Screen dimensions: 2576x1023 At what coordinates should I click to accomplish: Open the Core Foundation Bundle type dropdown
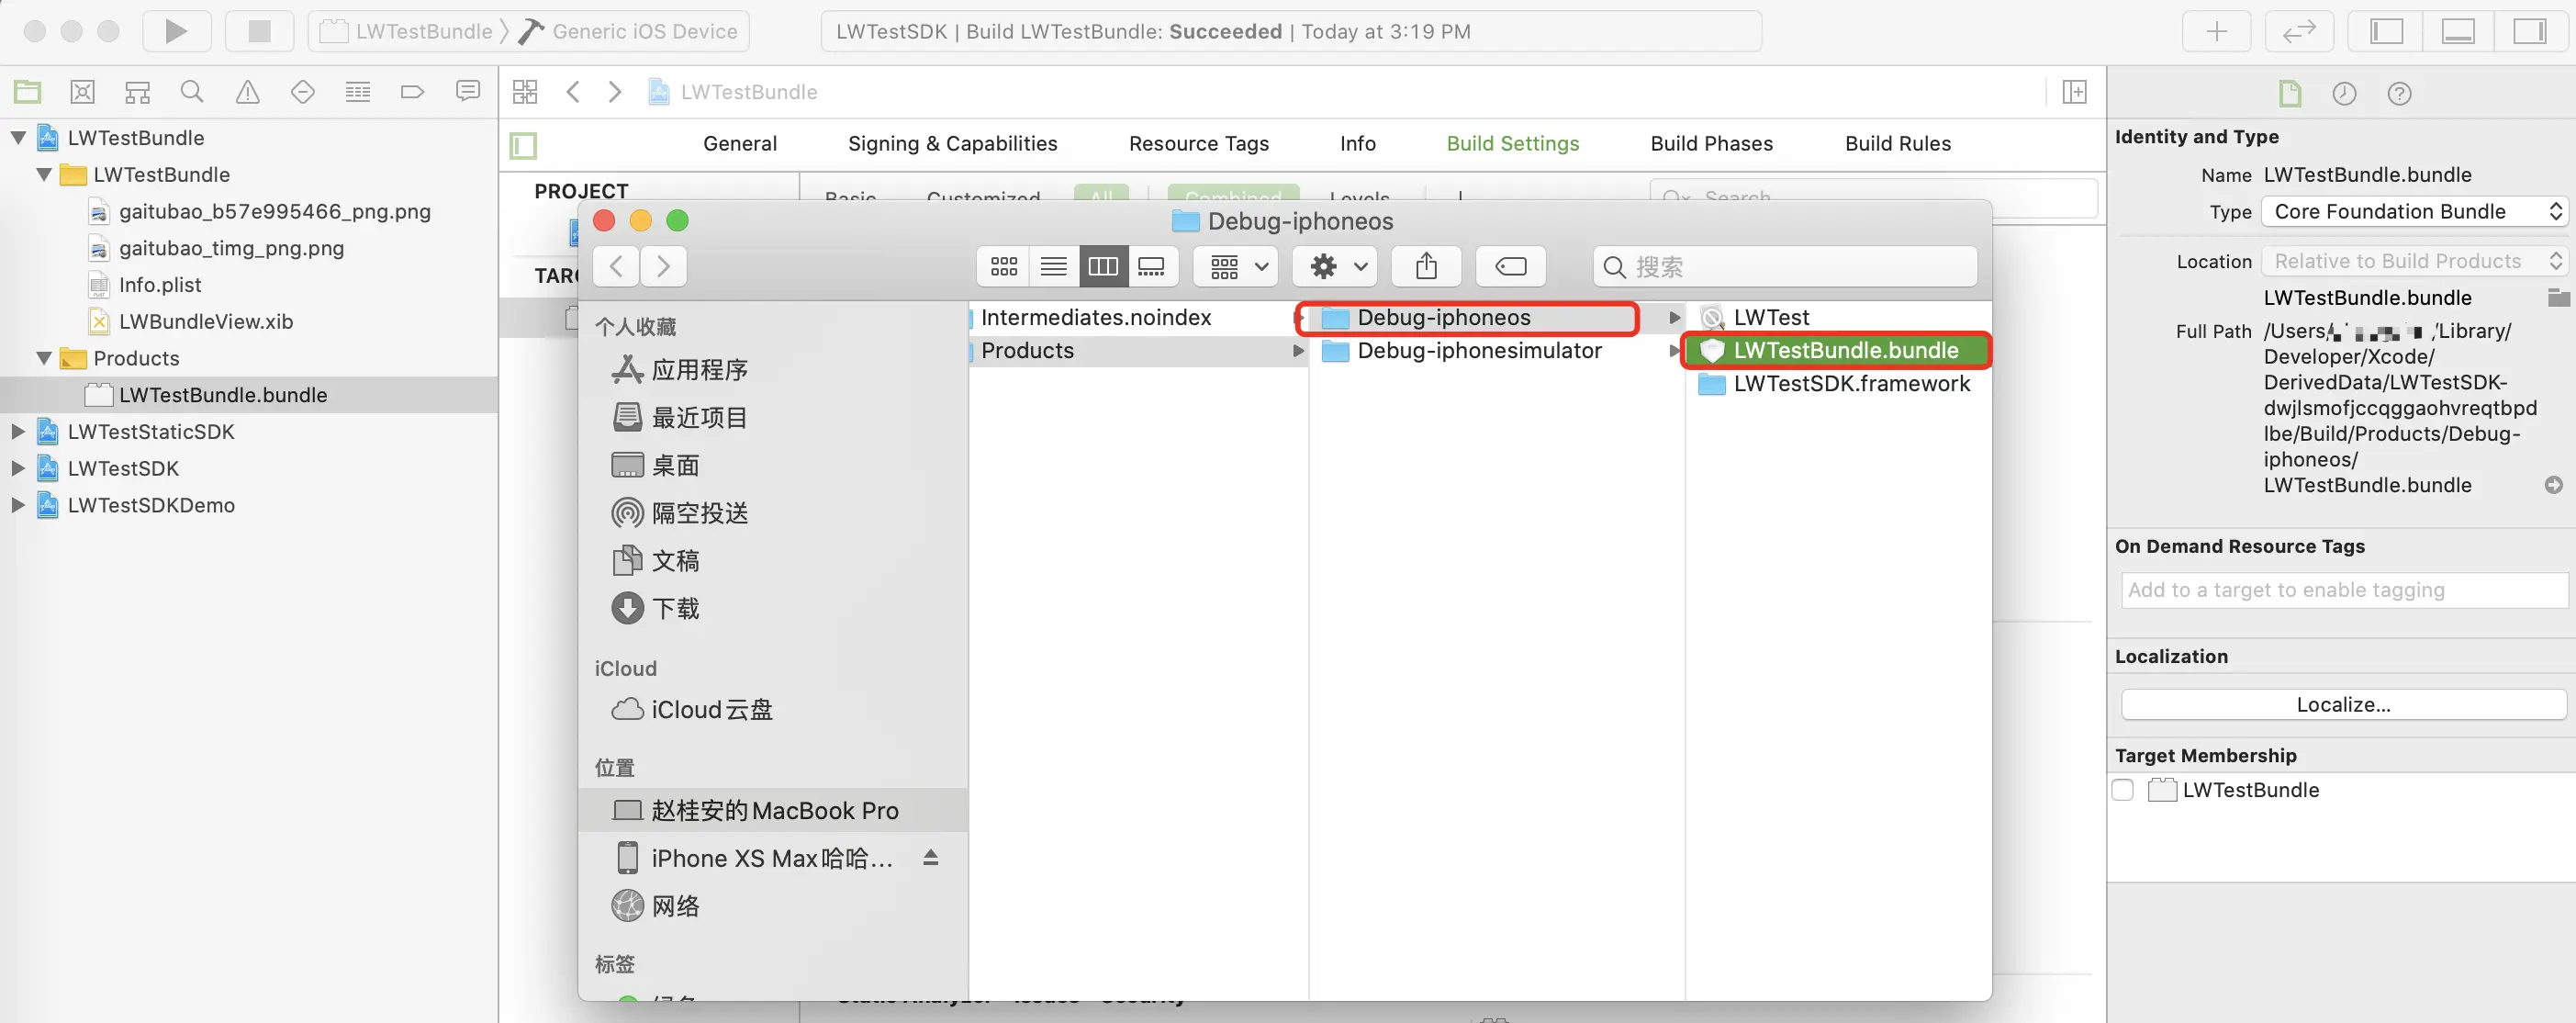click(2413, 211)
